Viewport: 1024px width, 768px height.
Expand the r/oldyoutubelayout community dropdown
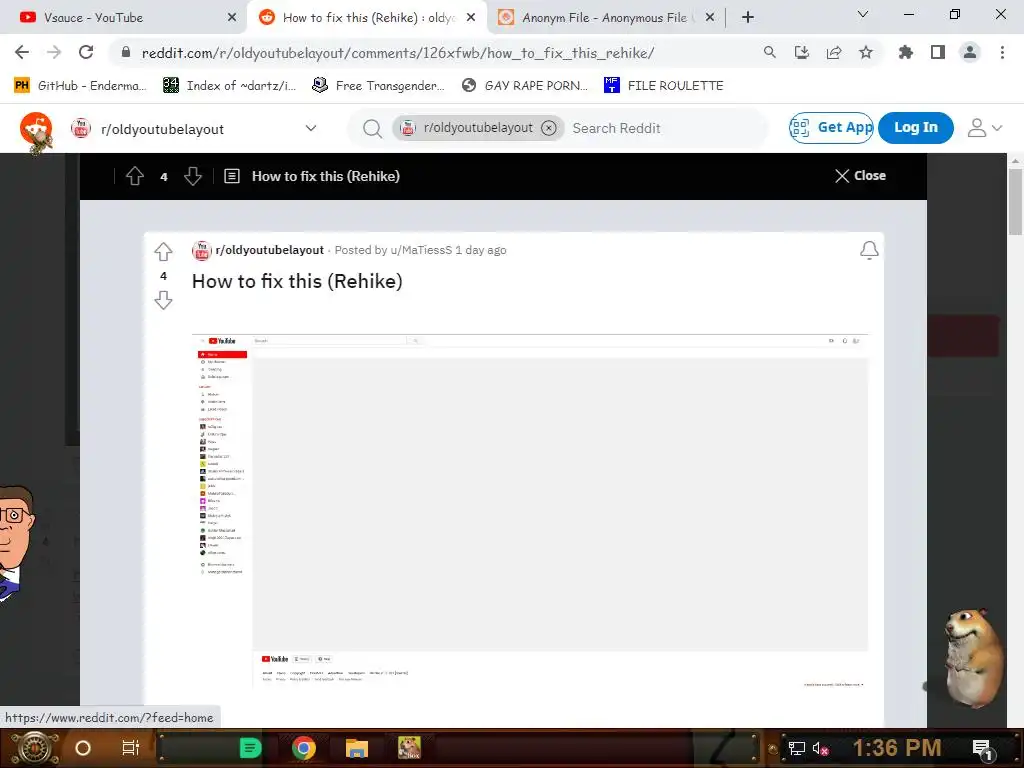(311, 128)
